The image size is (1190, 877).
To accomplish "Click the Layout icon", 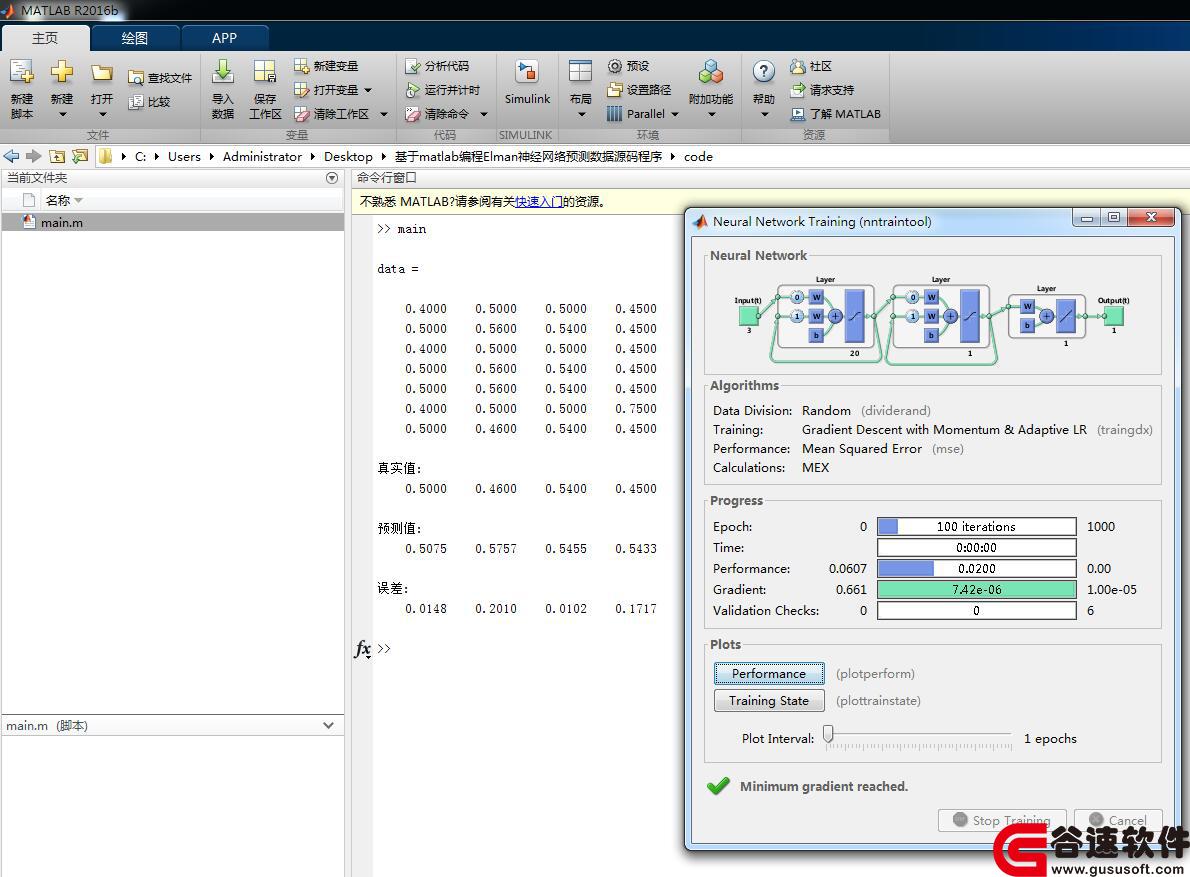I will coord(580,73).
